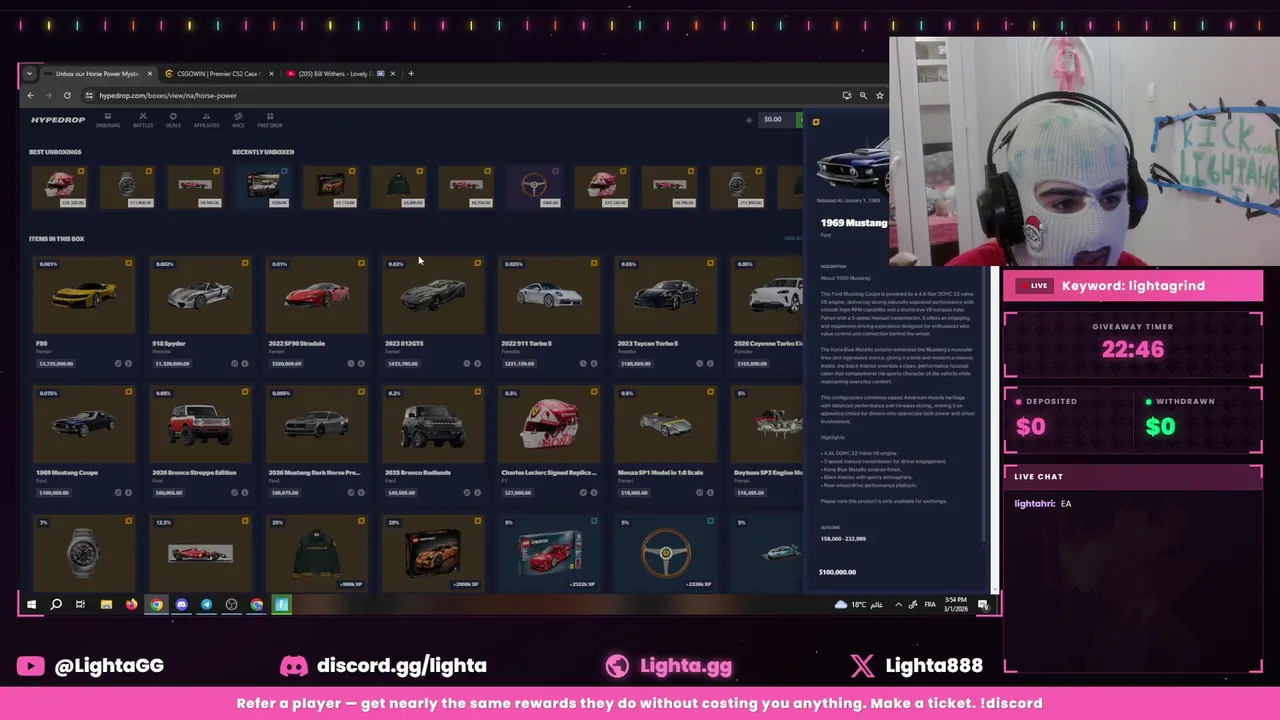Open the Monza SP1 Model card

pyautogui.click(x=666, y=442)
